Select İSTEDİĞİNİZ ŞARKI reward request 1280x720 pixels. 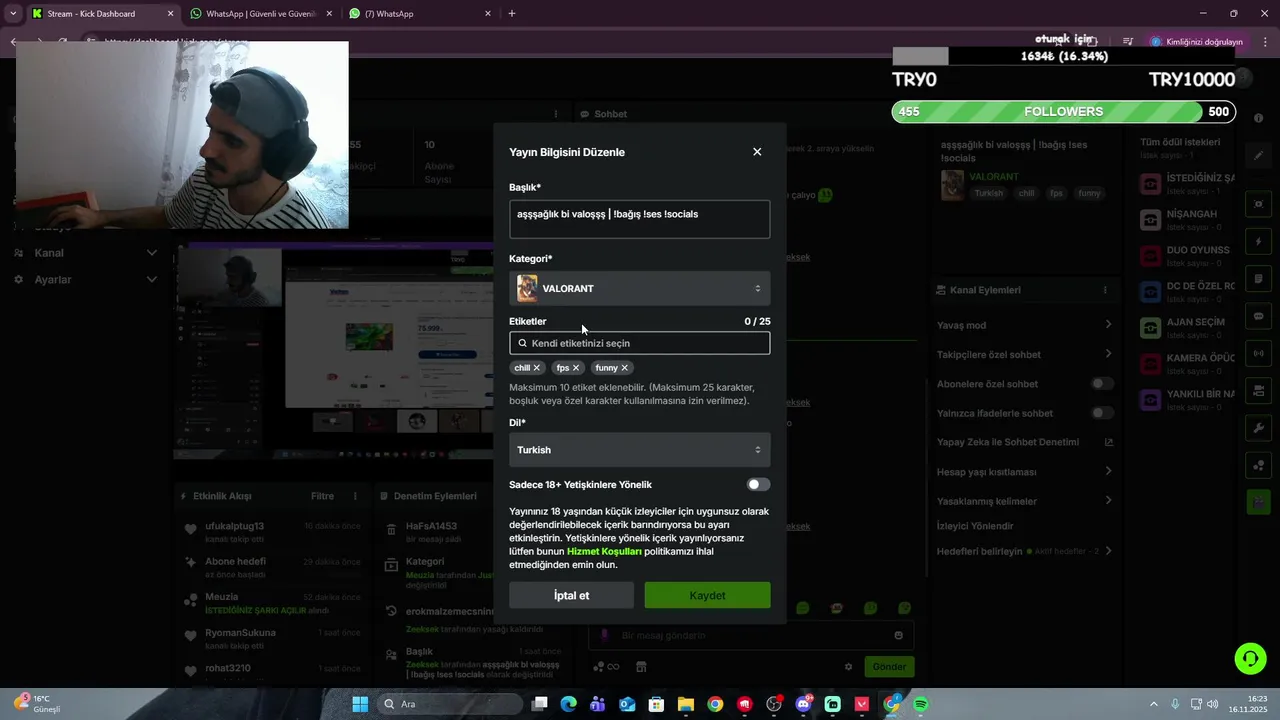[x=1187, y=184]
